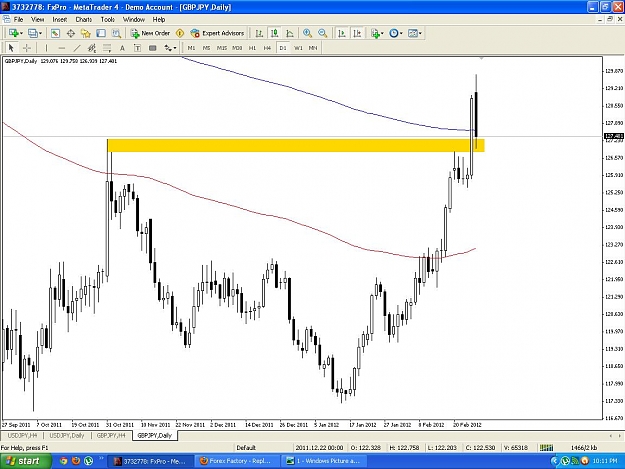Switch timeframe to M15

(222, 48)
